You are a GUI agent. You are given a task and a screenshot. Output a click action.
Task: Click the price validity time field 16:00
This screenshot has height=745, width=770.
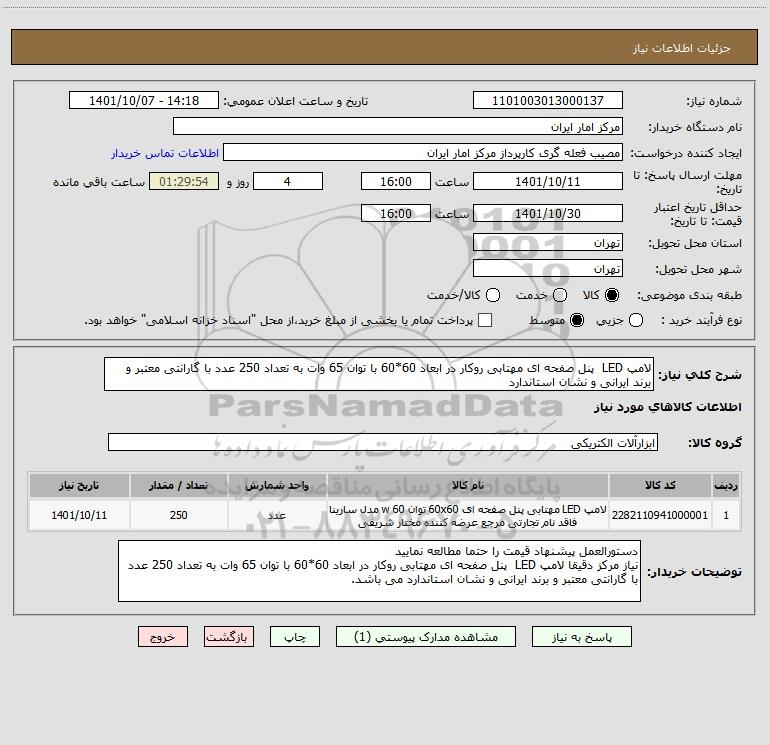pos(396,213)
